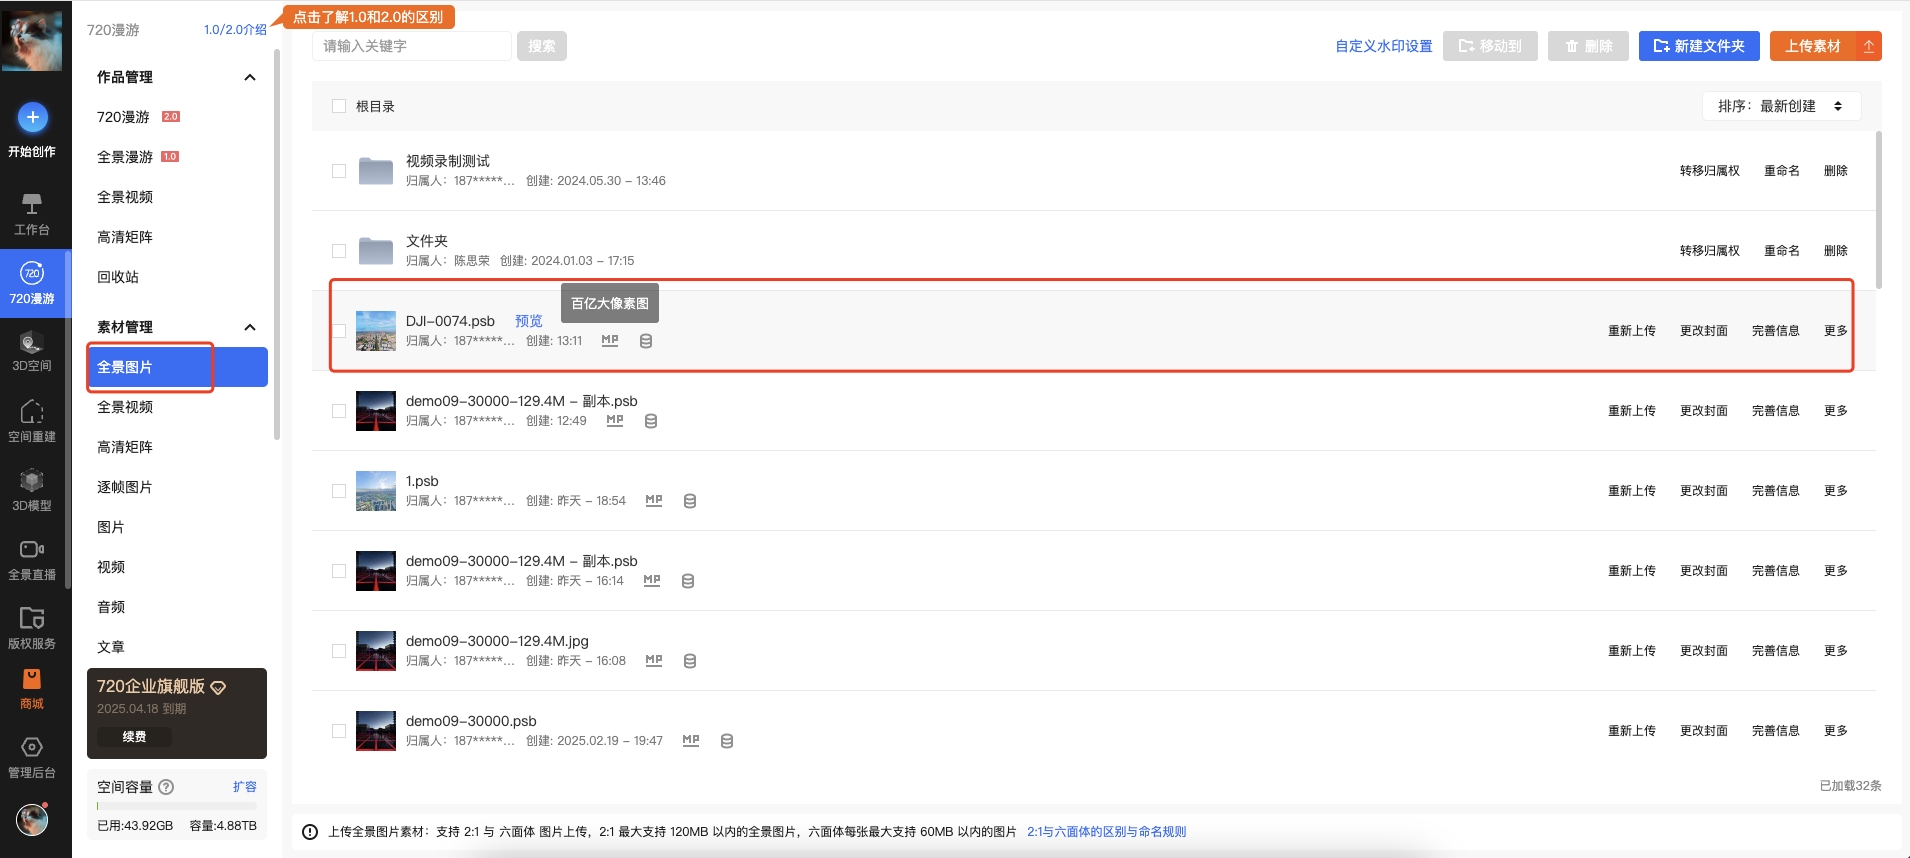Open the 3D空间 sidebar icon
The height and width of the screenshot is (858, 1910).
32,343
